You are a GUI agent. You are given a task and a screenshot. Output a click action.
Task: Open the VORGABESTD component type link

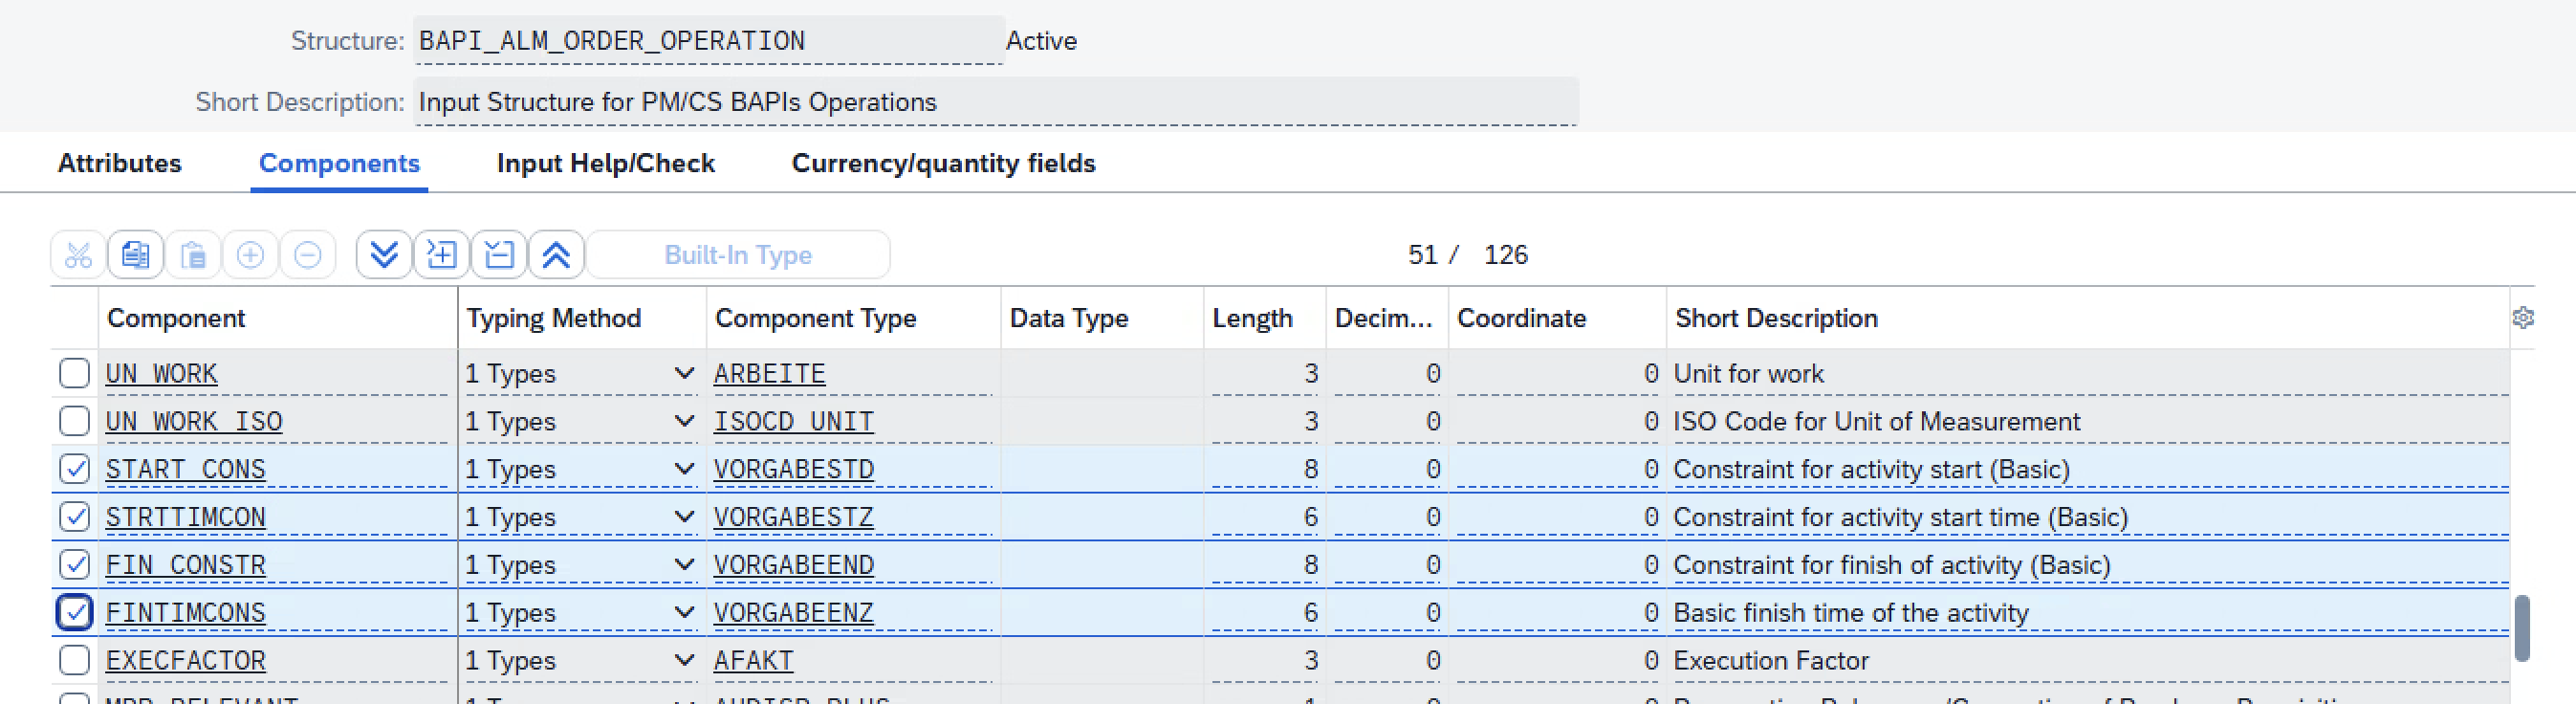[793, 469]
